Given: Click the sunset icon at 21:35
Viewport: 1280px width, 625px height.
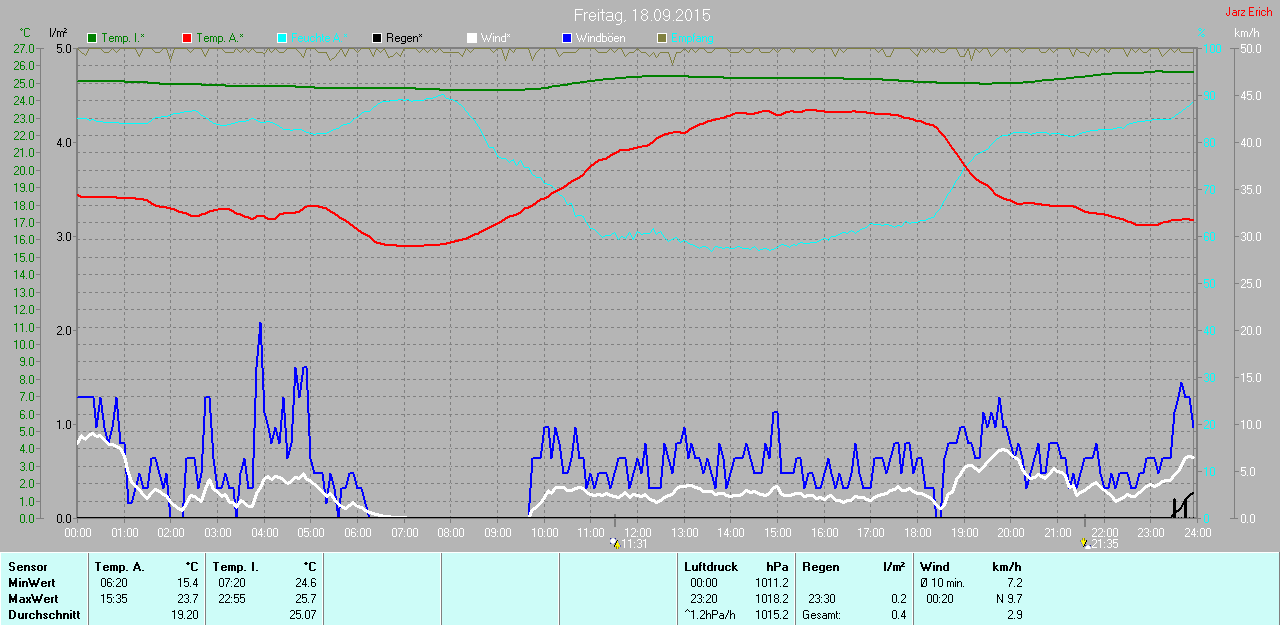Looking at the screenshot, I should point(1085,543).
